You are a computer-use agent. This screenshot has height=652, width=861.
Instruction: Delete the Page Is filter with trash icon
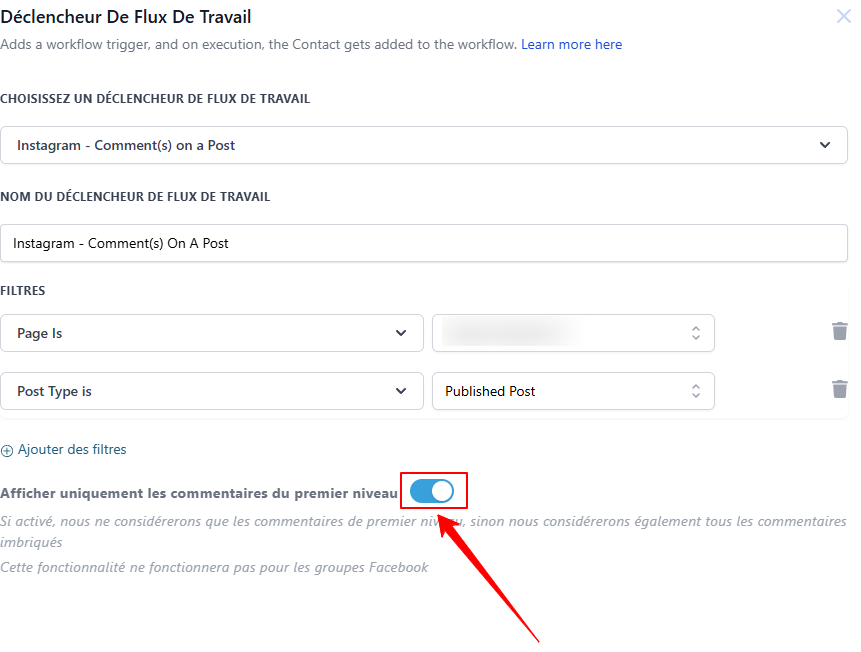pyautogui.click(x=840, y=331)
